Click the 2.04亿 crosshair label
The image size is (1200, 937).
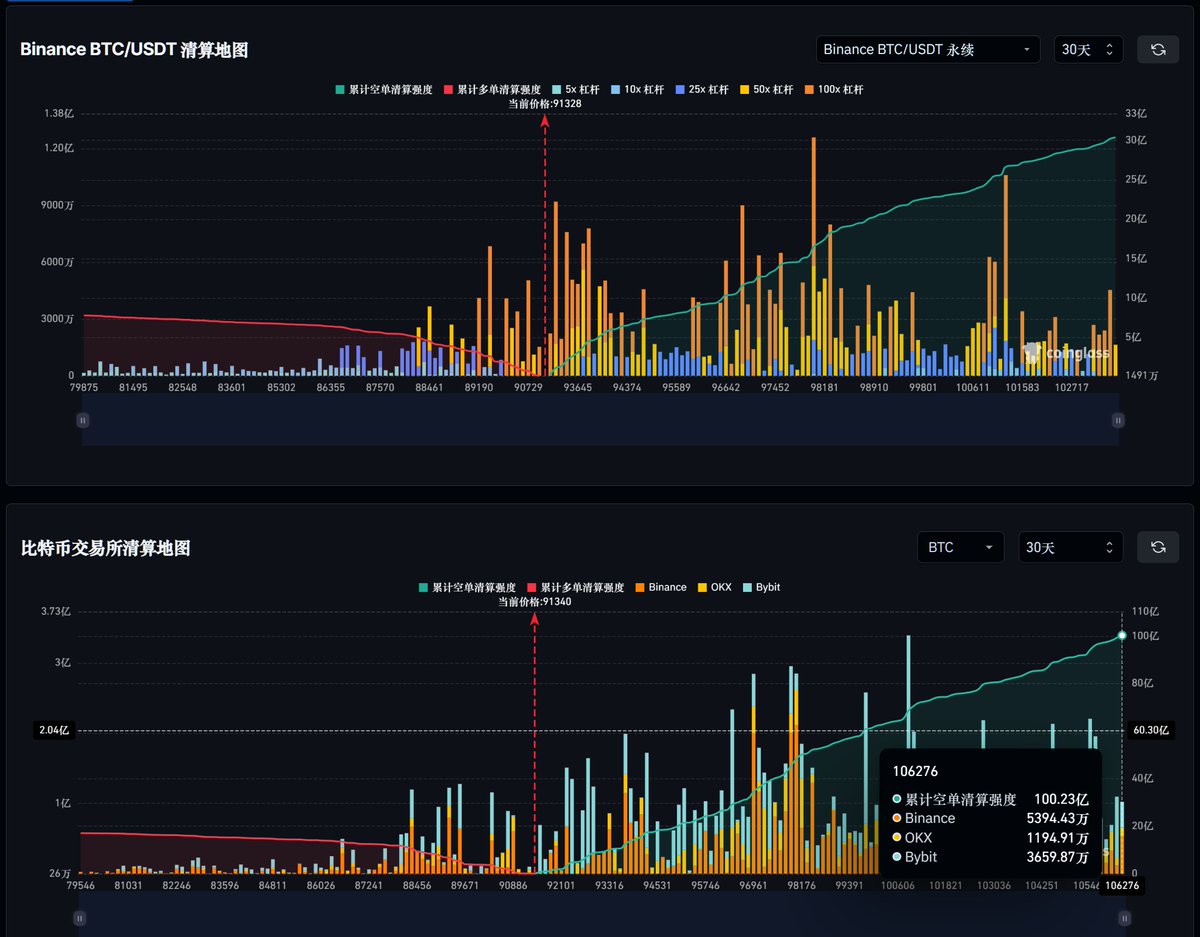click(x=54, y=730)
